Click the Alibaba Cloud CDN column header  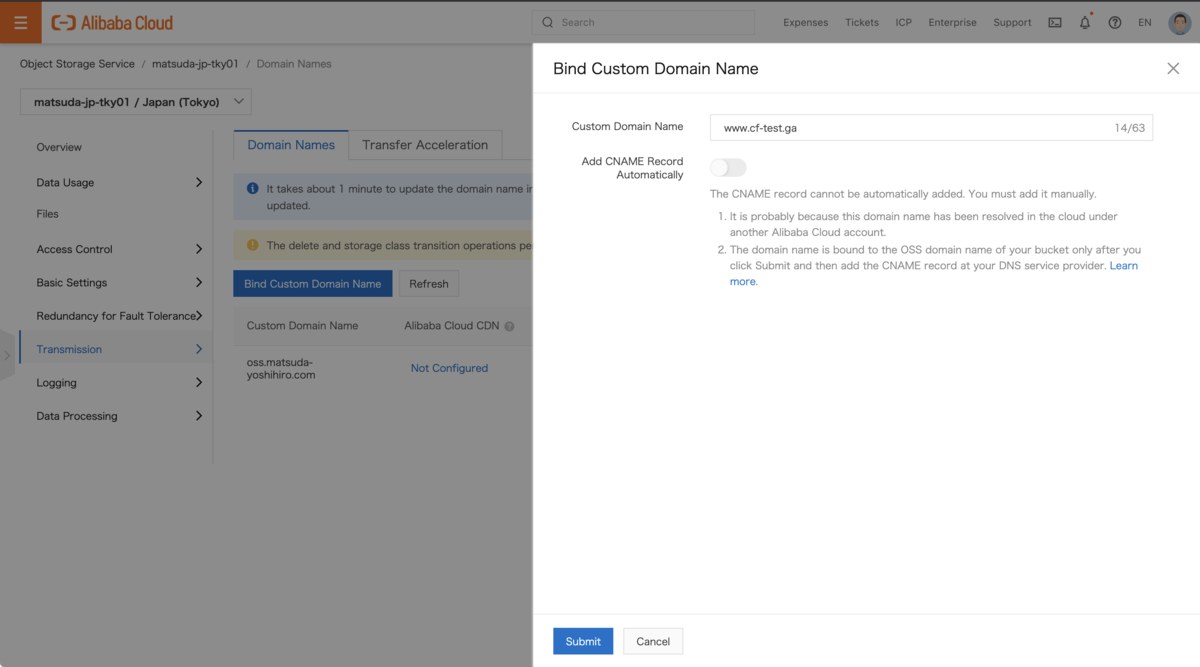(x=451, y=326)
